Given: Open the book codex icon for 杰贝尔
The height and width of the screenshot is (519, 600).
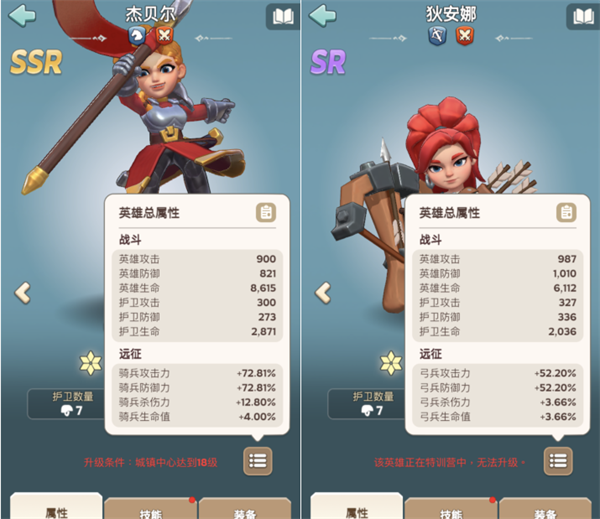Looking at the screenshot, I should coord(283,17).
